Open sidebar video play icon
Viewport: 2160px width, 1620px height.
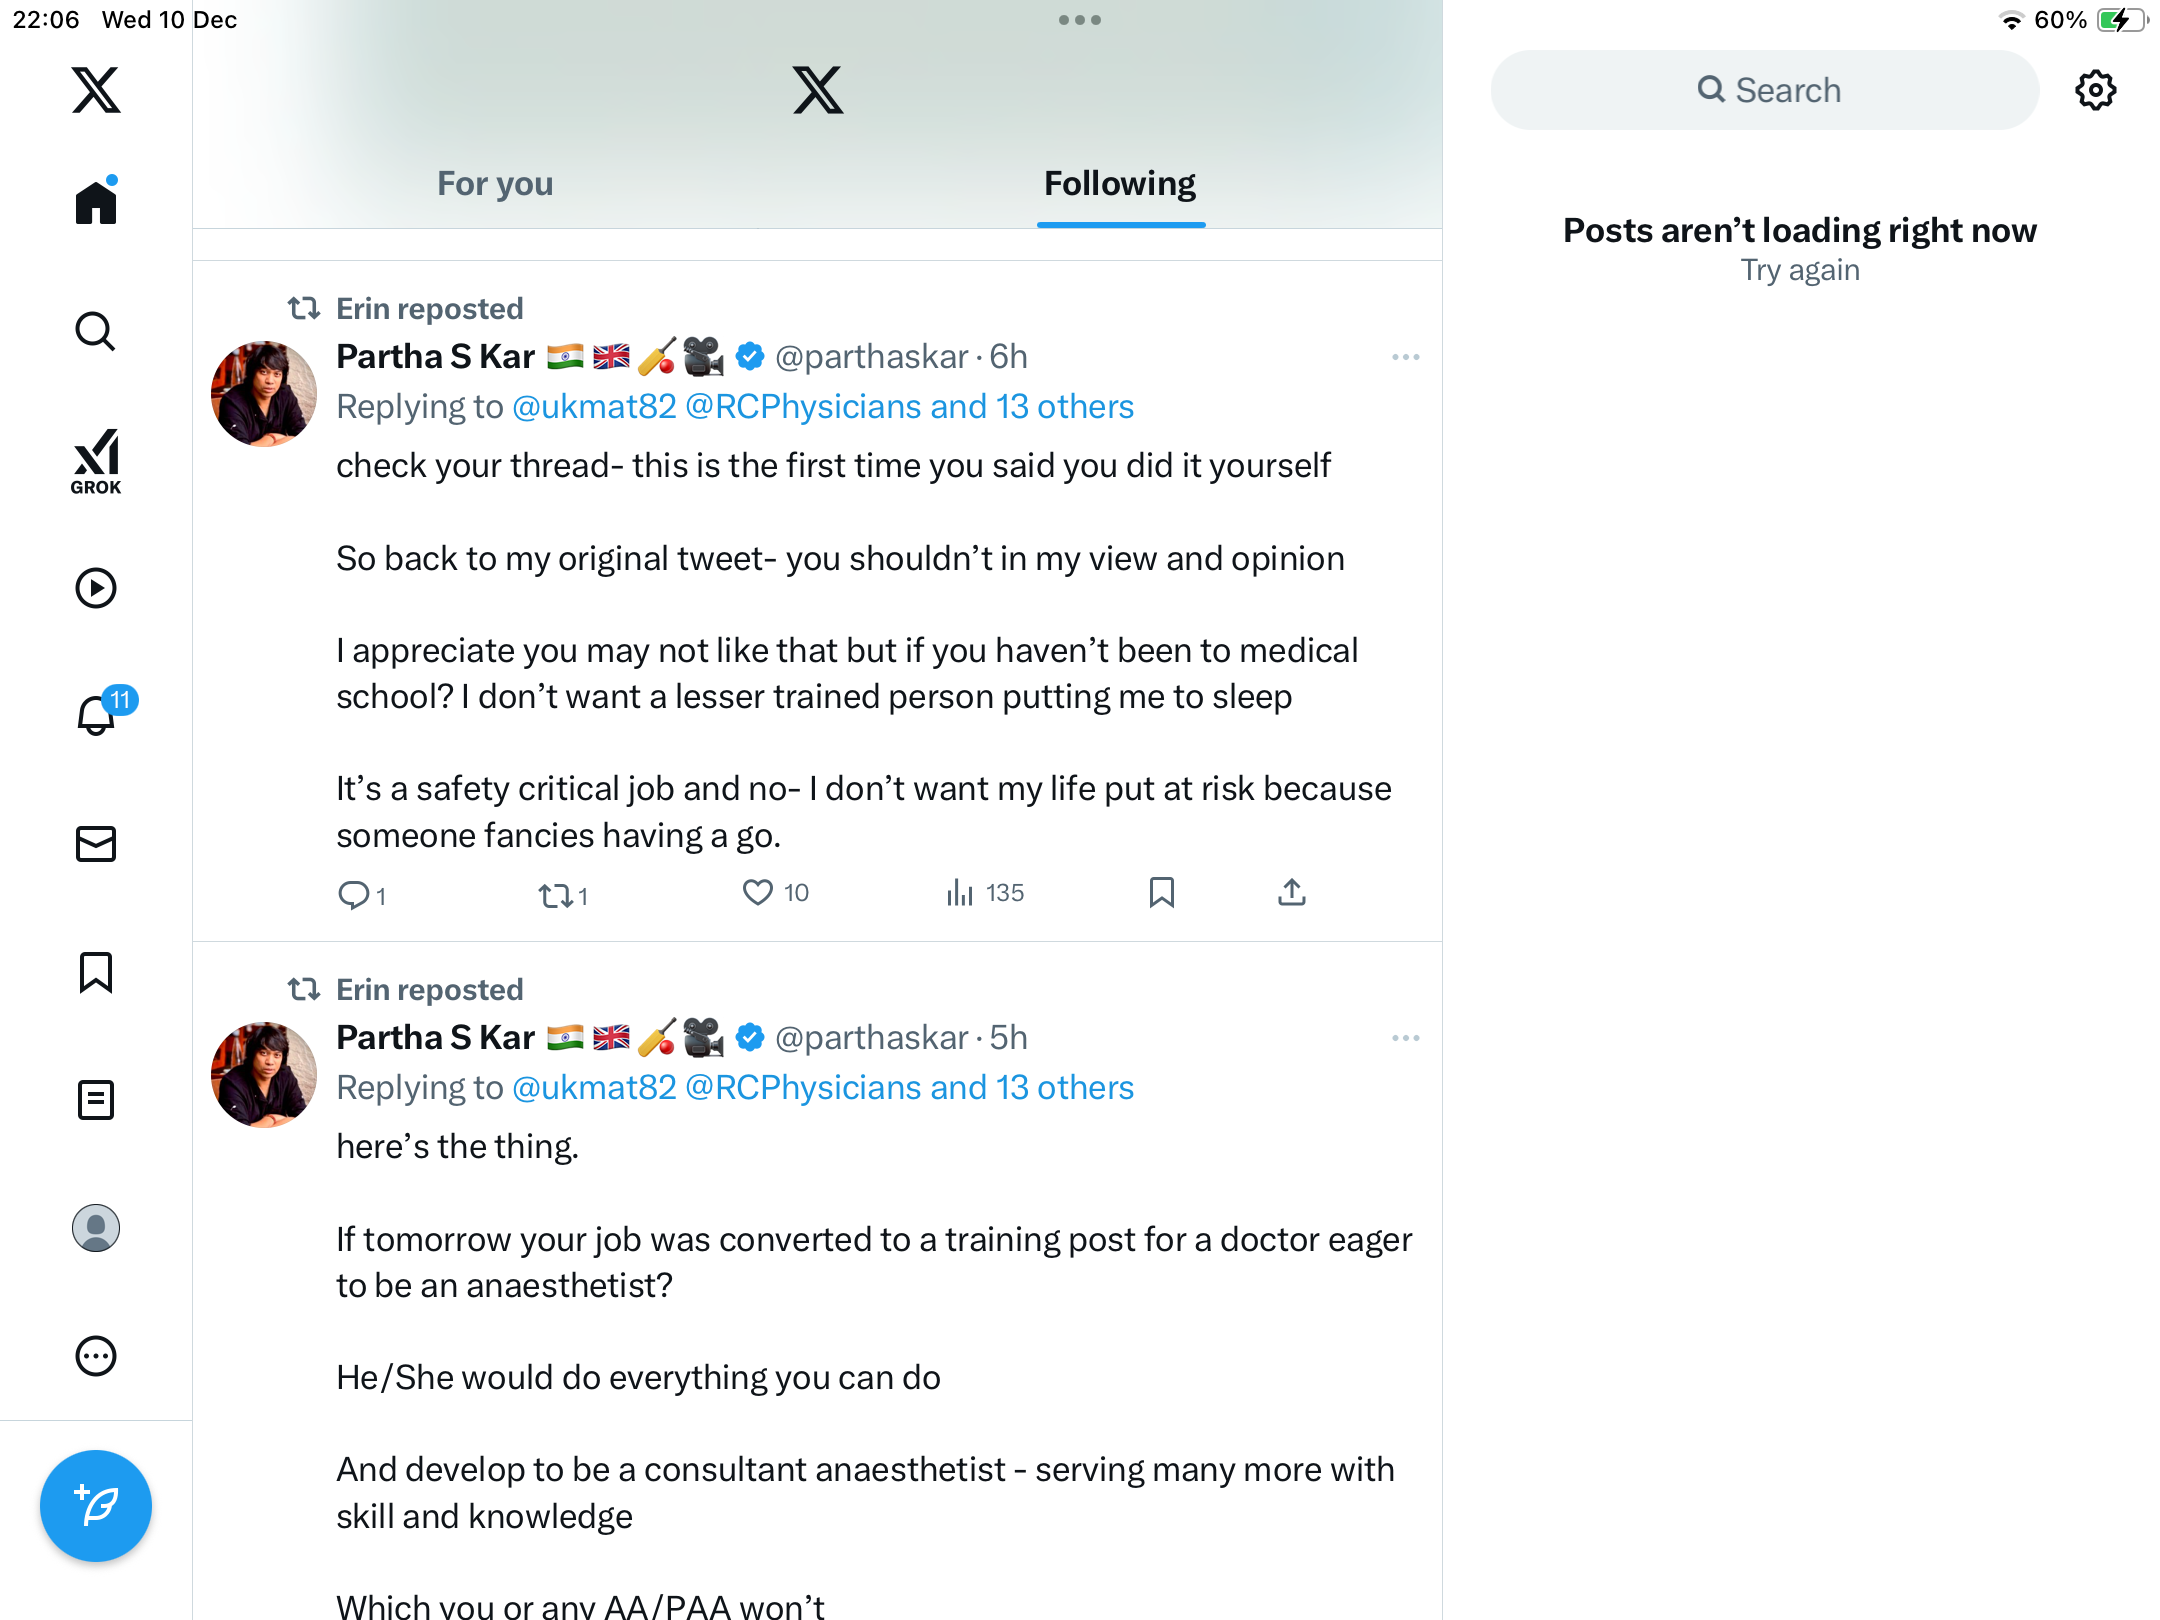click(96, 588)
